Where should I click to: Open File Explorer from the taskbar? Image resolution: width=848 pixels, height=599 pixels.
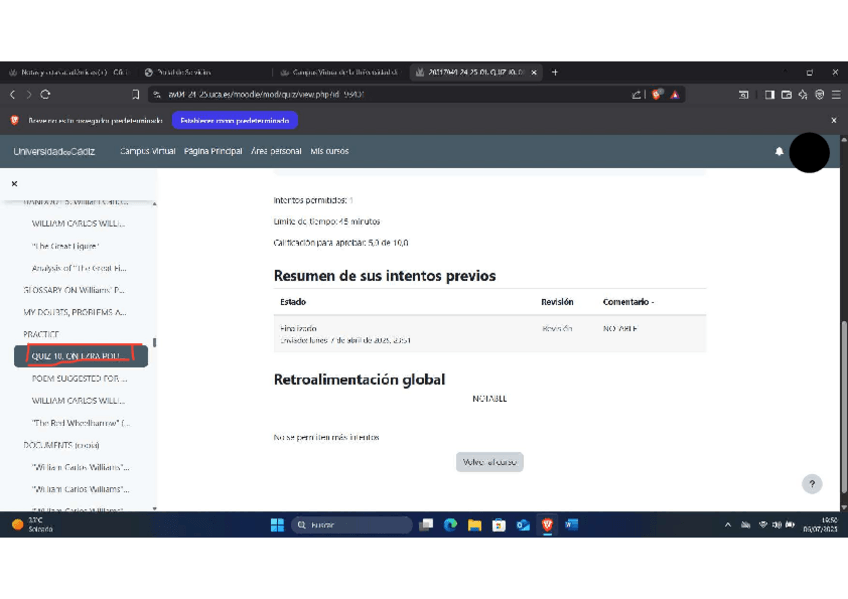(x=474, y=525)
